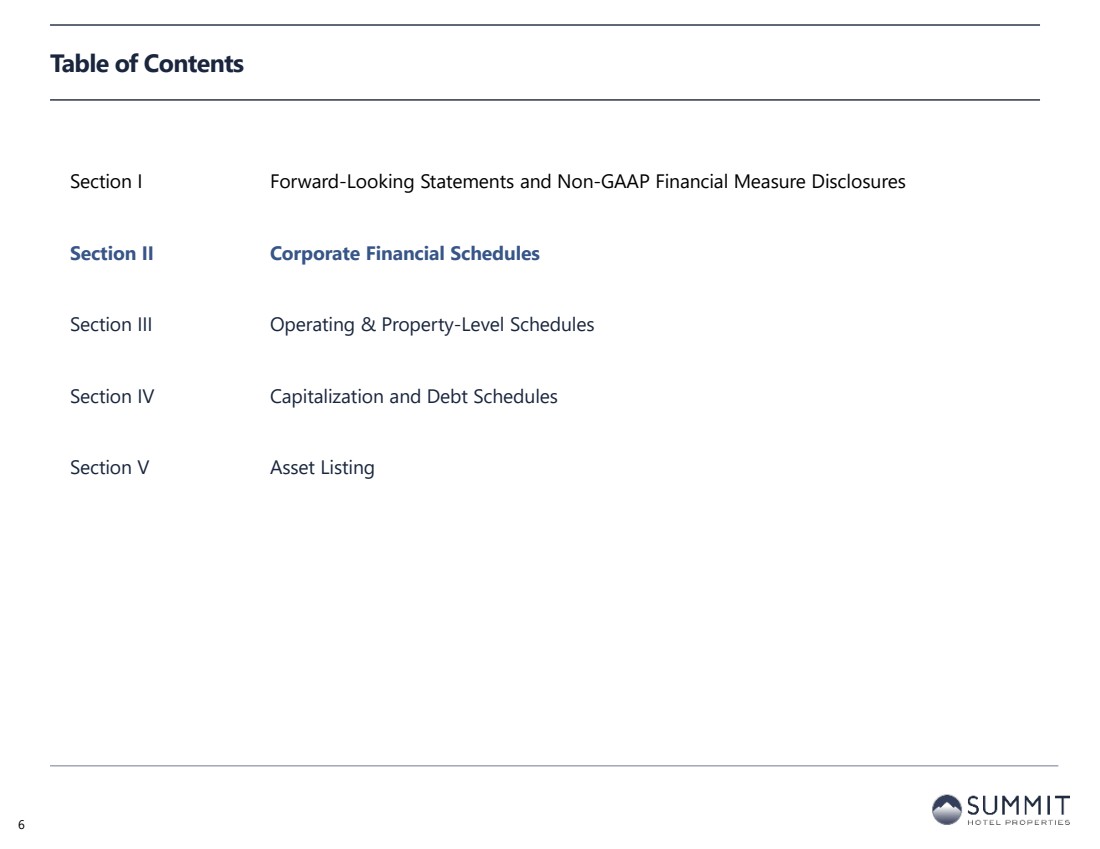1100x849 pixels.
Task: Click the SUMMIT wordmark text
Action: tap(1018, 805)
